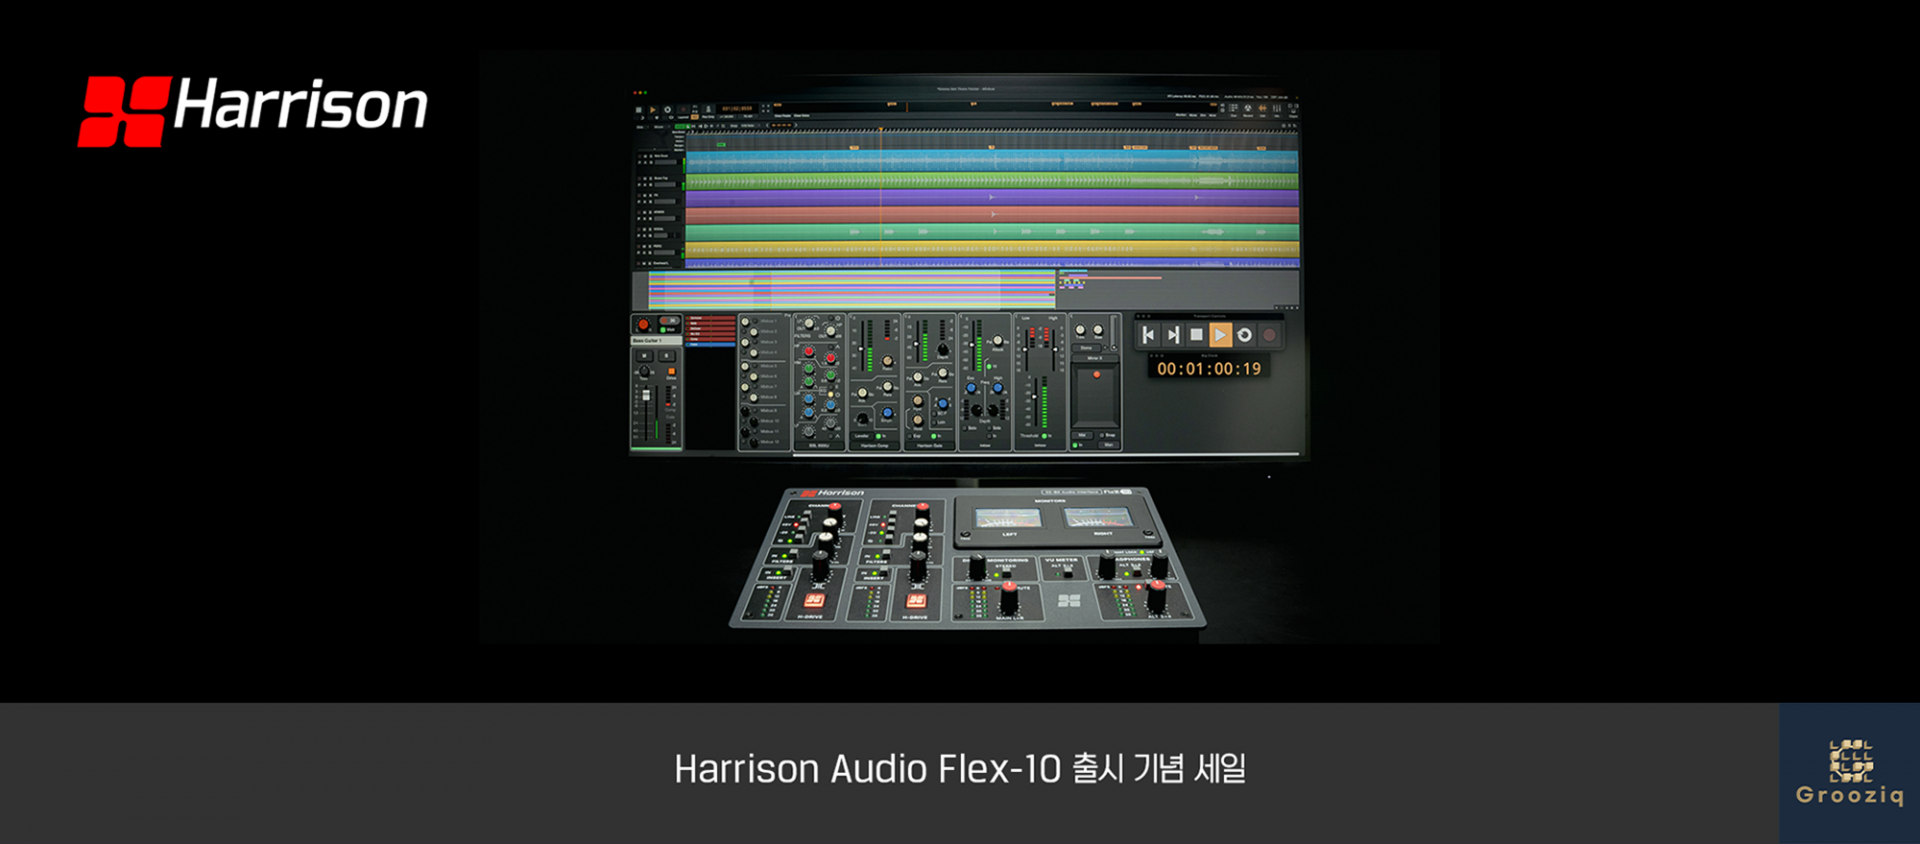The height and width of the screenshot is (844, 1920).
Task: Toggle the orange button on the Bass Guitar 1 strip
Action: [x=671, y=372]
